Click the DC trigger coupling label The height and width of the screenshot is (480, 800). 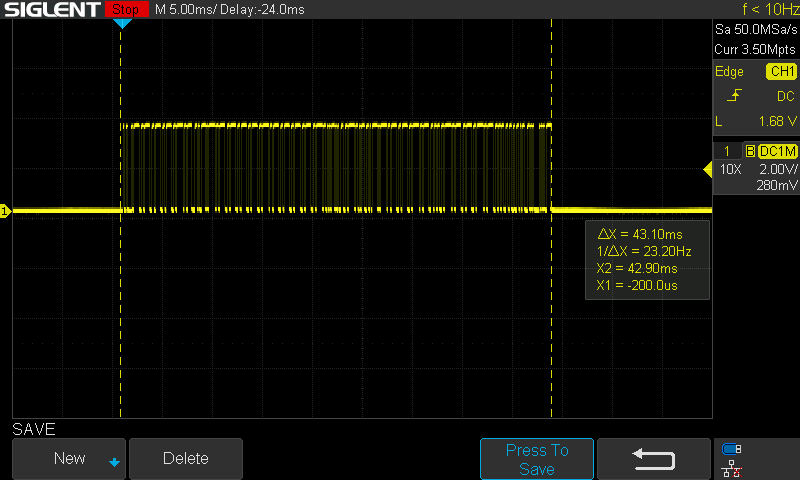point(785,96)
